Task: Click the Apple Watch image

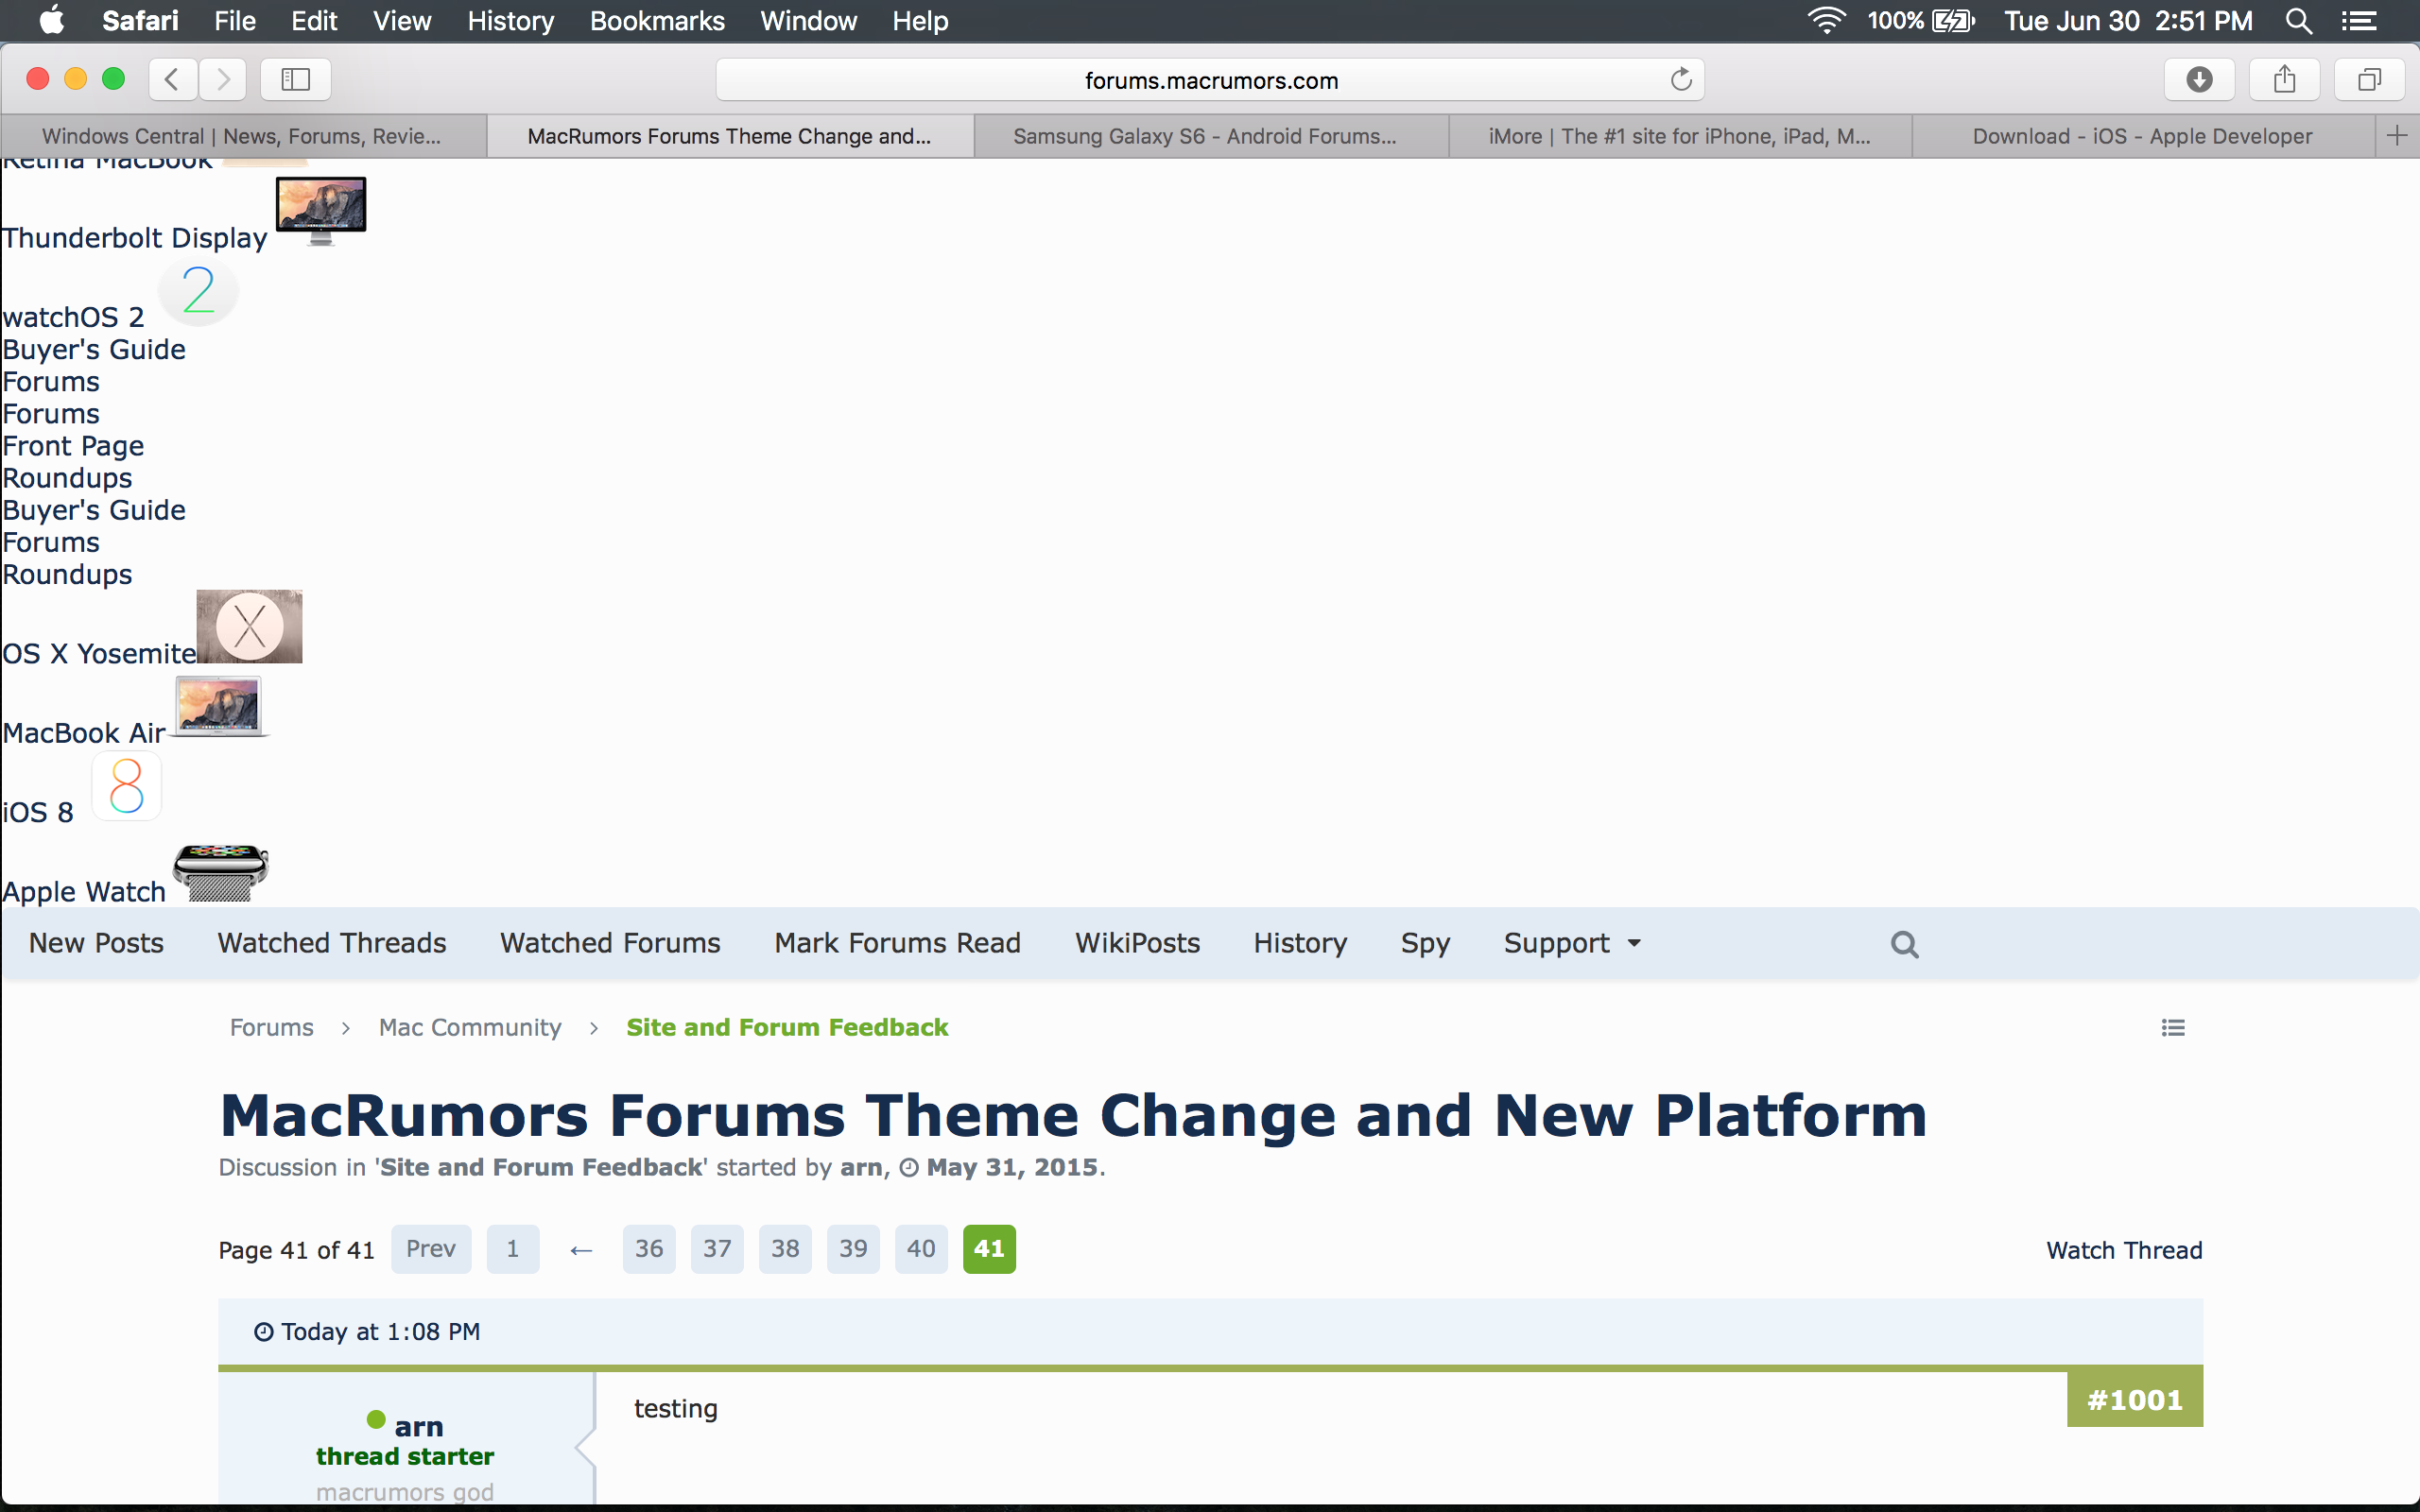Action: click(x=221, y=872)
